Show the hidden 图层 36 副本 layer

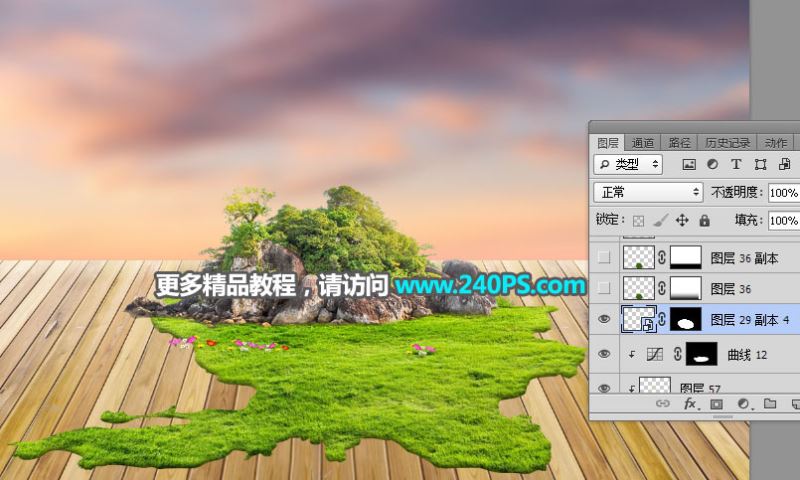click(604, 258)
